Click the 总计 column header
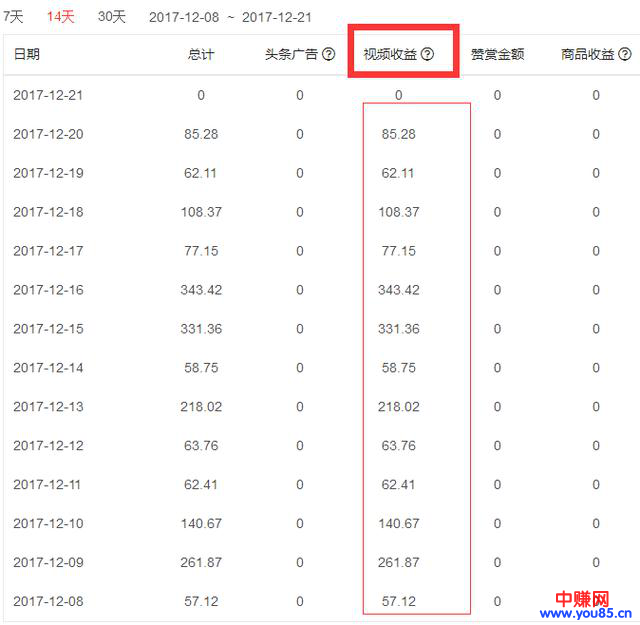The image size is (640, 625). point(200,55)
